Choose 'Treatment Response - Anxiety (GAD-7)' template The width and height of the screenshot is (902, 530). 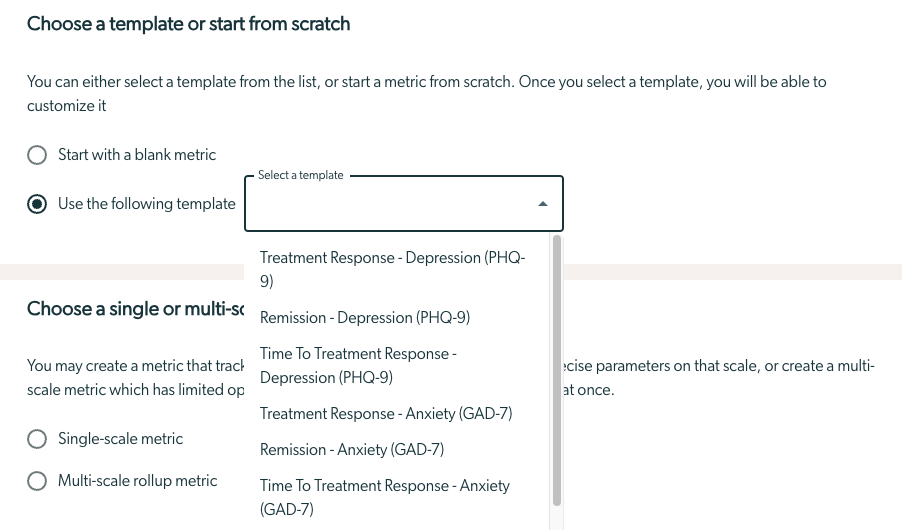397,414
